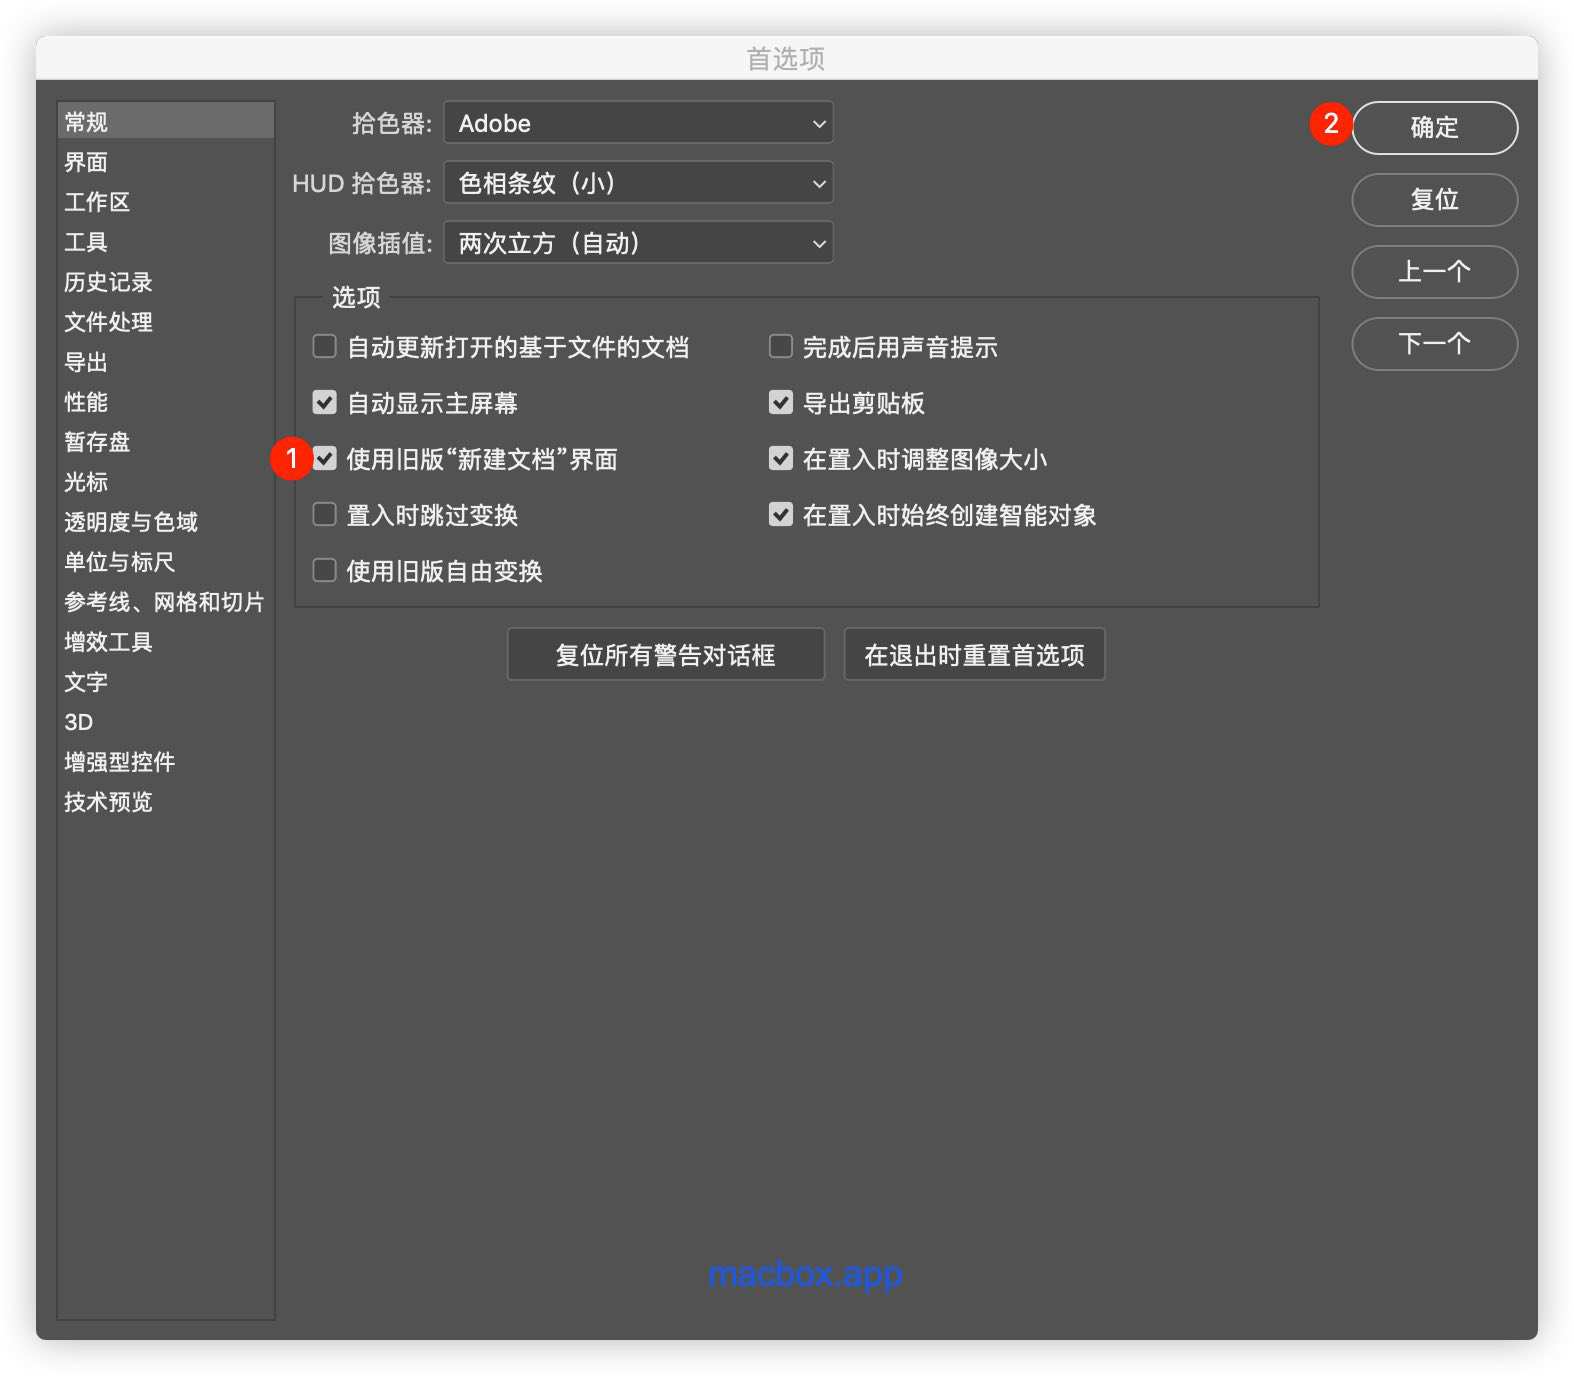Image resolution: width=1574 pixels, height=1376 pixels.
Task: Open the HUD 拾色器 dropdown
Action: tap(638, 183)
